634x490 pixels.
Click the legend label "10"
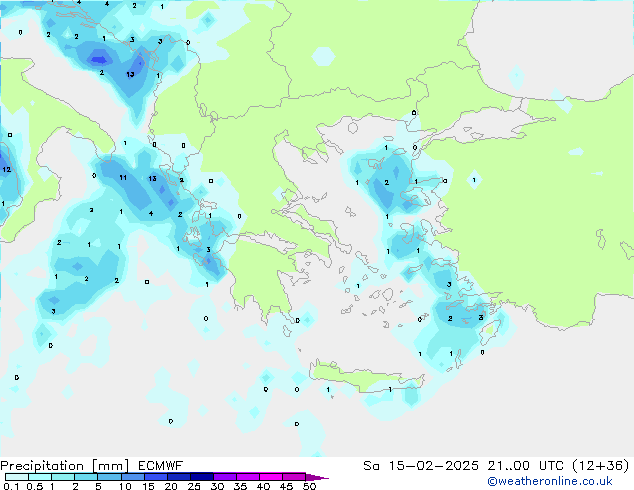click(x=125, y=486)
